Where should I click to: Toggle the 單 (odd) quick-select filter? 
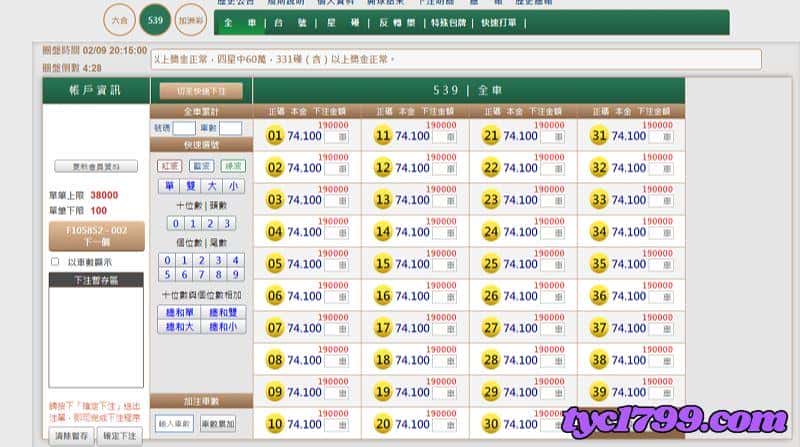169,186
